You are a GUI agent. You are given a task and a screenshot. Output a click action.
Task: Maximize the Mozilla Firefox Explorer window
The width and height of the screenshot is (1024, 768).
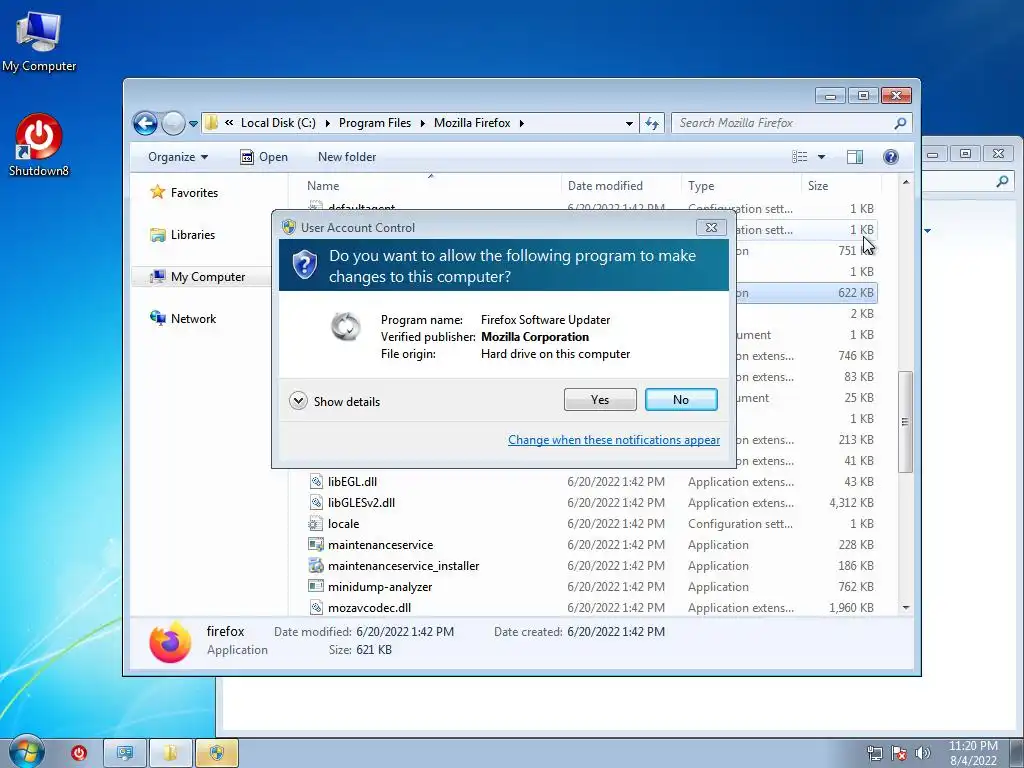[x=863, y=96]
